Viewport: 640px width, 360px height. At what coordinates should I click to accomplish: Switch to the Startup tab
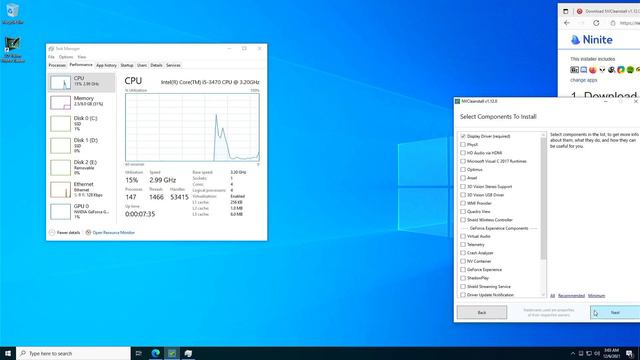(127, 65)
